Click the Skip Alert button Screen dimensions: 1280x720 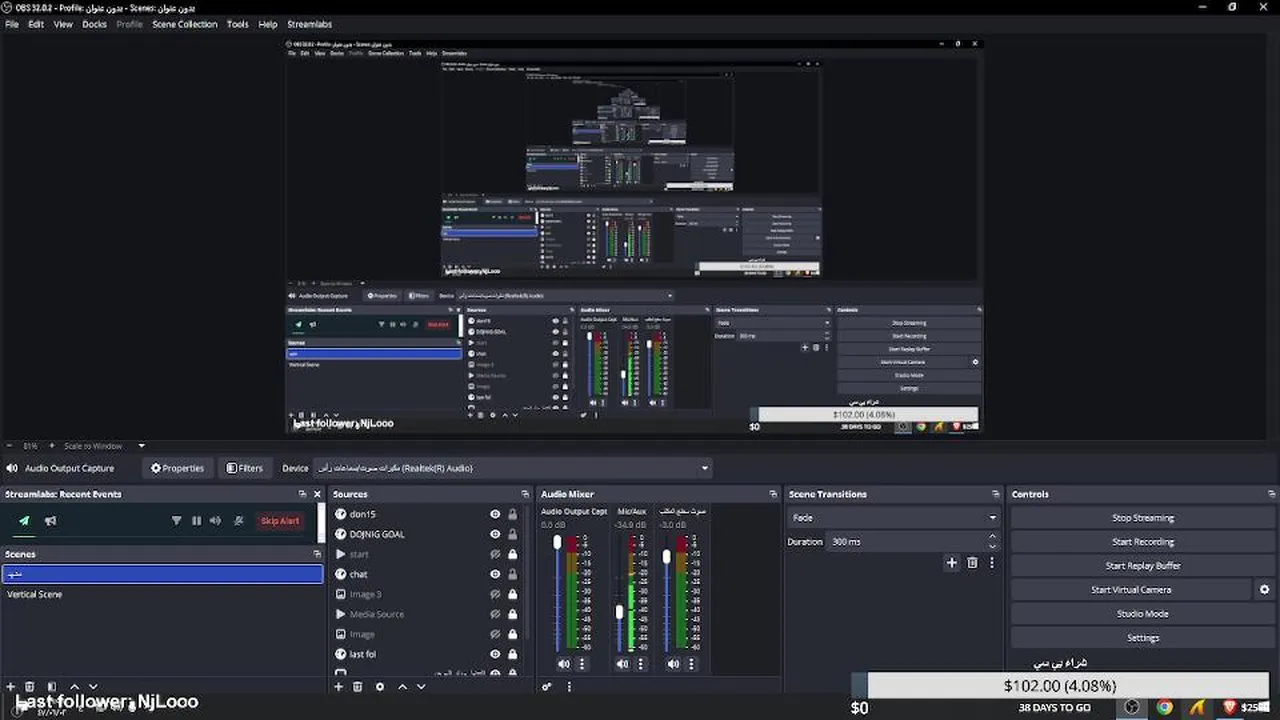click(x=280, y=521)
